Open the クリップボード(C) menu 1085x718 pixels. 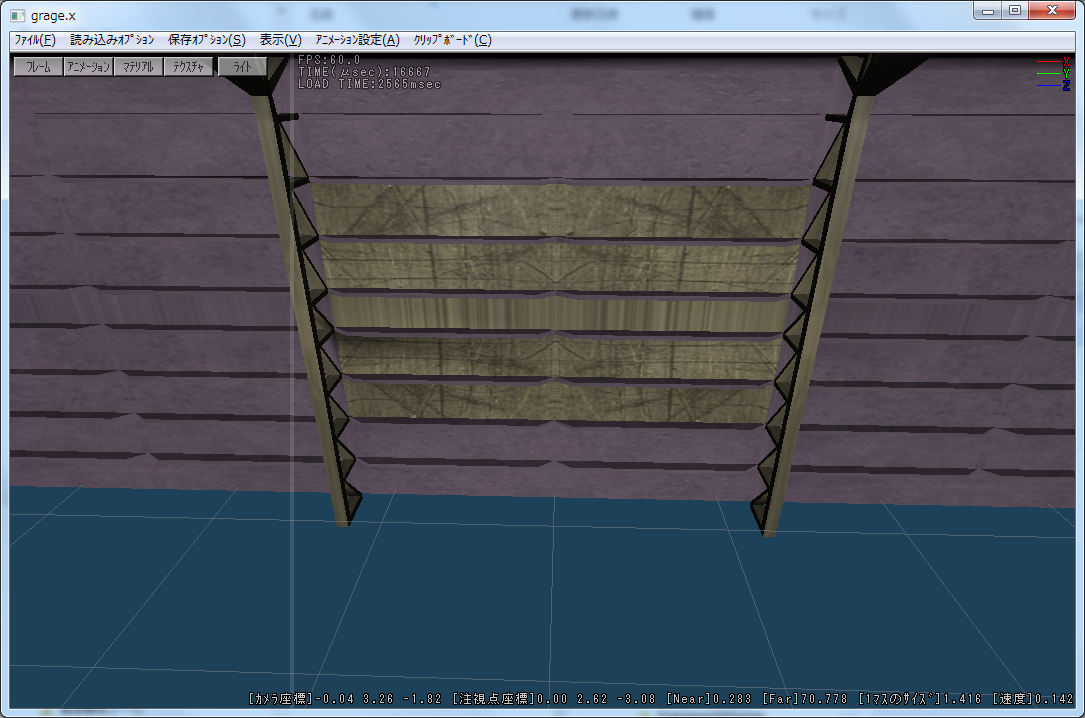pyautogui.click(x=452, y=40)
